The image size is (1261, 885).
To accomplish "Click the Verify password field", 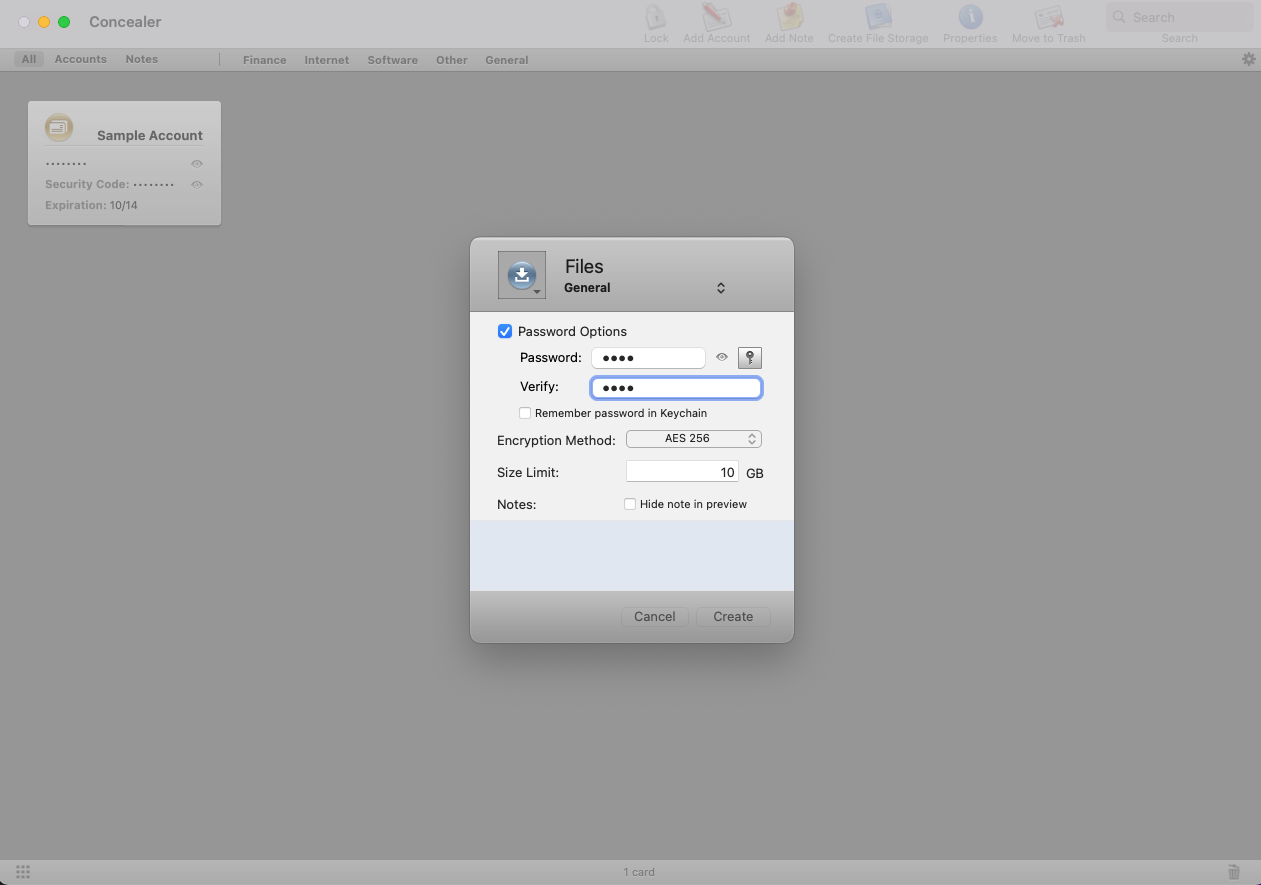I will 676,388.
